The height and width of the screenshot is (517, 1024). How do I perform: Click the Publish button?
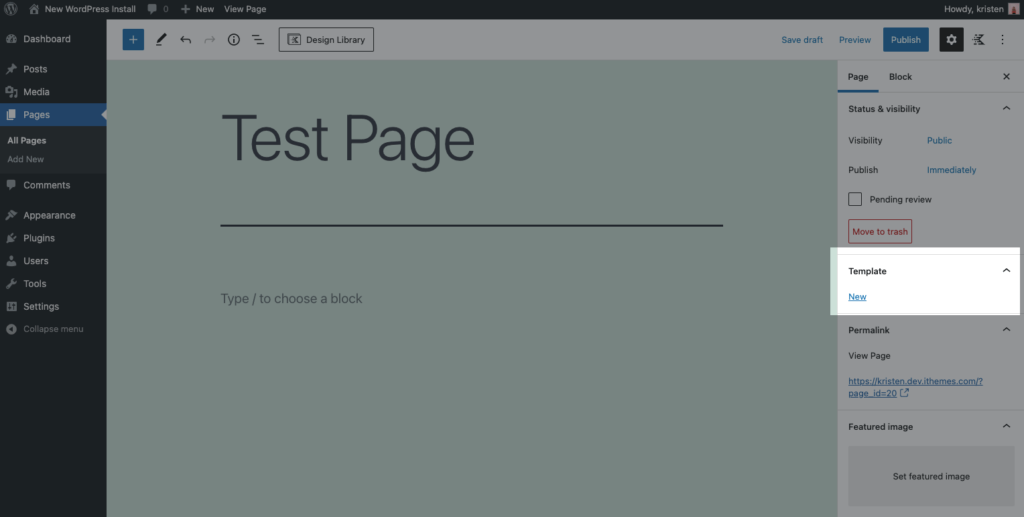[905, 40]
